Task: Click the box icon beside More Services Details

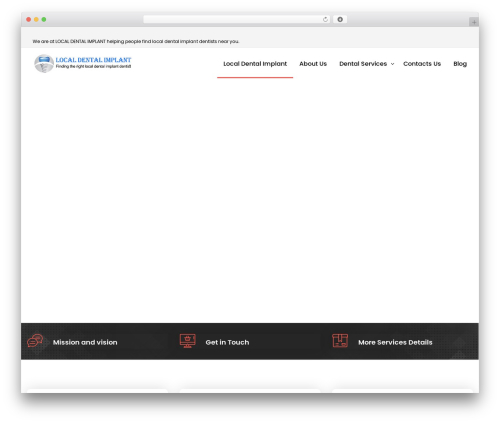Action: point(340,341)
